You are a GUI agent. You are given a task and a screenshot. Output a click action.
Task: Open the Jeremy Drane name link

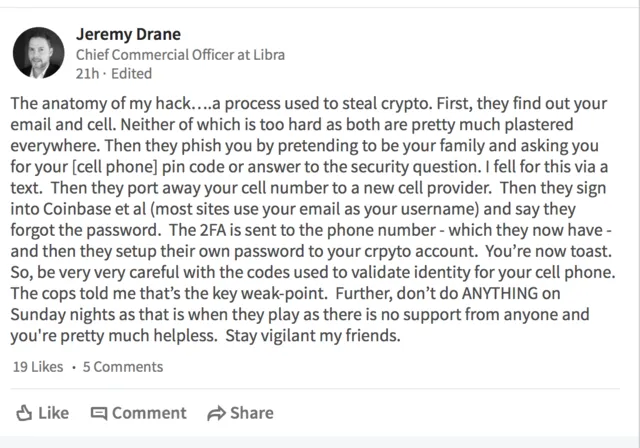pyautogui.click(x=128, y=34)
